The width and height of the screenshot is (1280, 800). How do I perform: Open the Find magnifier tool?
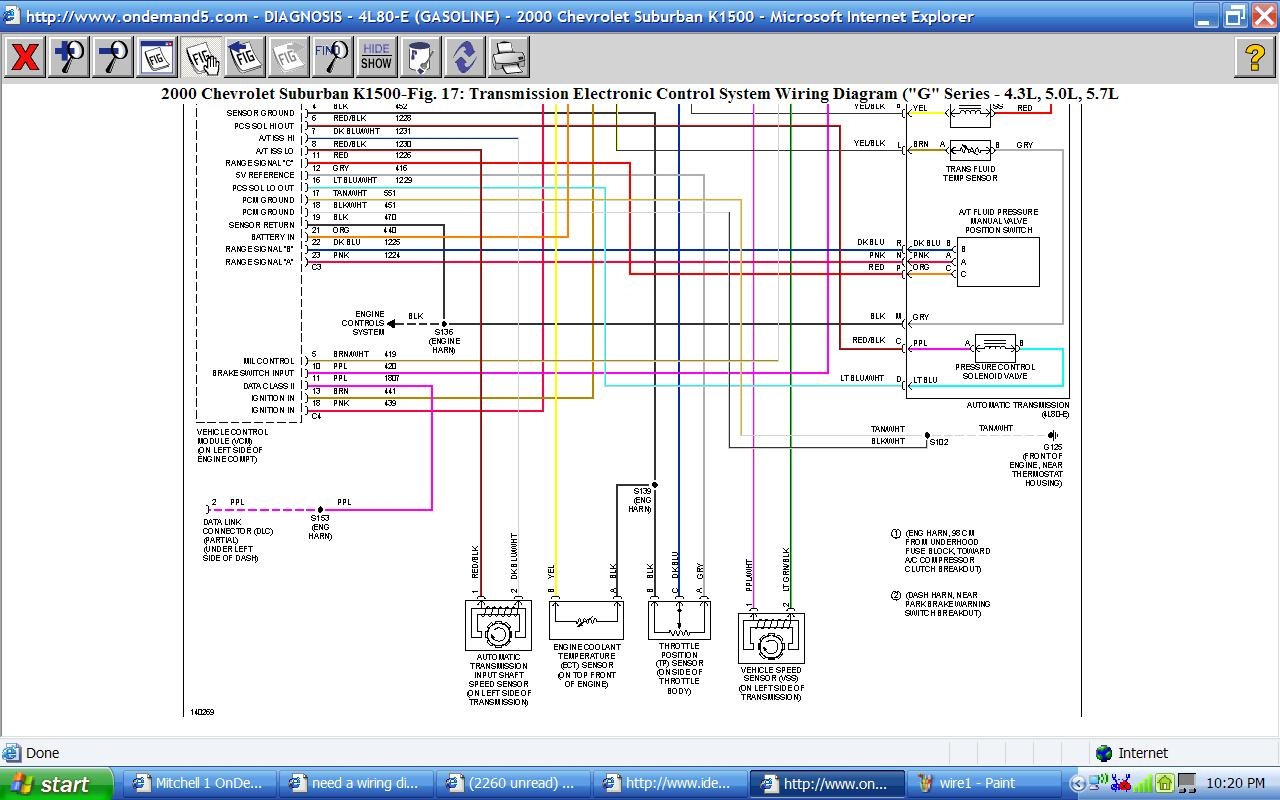click(332, 57)
